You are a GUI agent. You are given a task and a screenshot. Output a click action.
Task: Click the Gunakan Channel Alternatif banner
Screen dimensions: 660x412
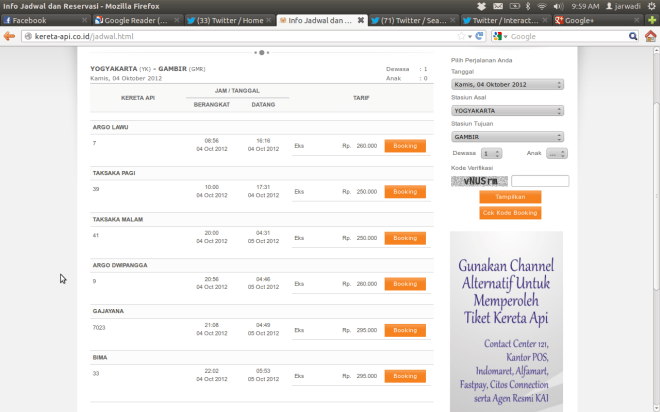point(506,322)
